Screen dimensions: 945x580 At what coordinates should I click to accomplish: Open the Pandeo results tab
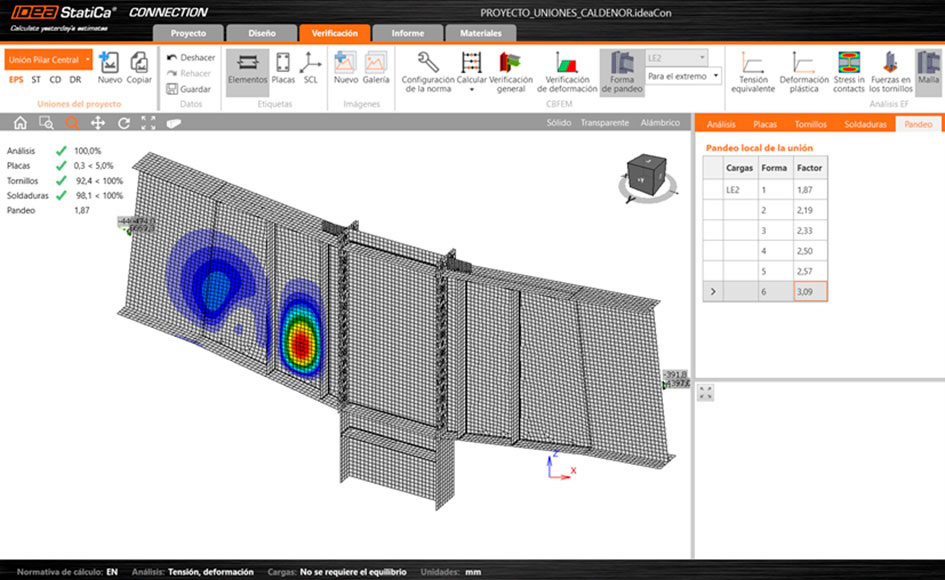[918, 124]
